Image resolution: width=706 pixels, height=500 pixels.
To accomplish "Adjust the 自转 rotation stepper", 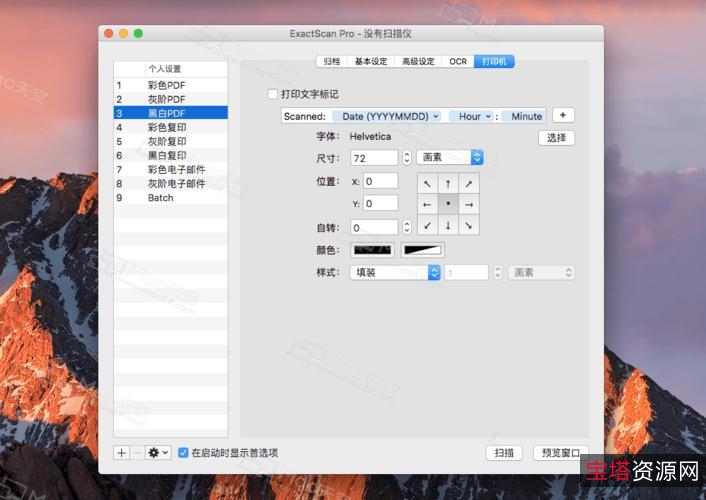I will [x=407, y=227].
